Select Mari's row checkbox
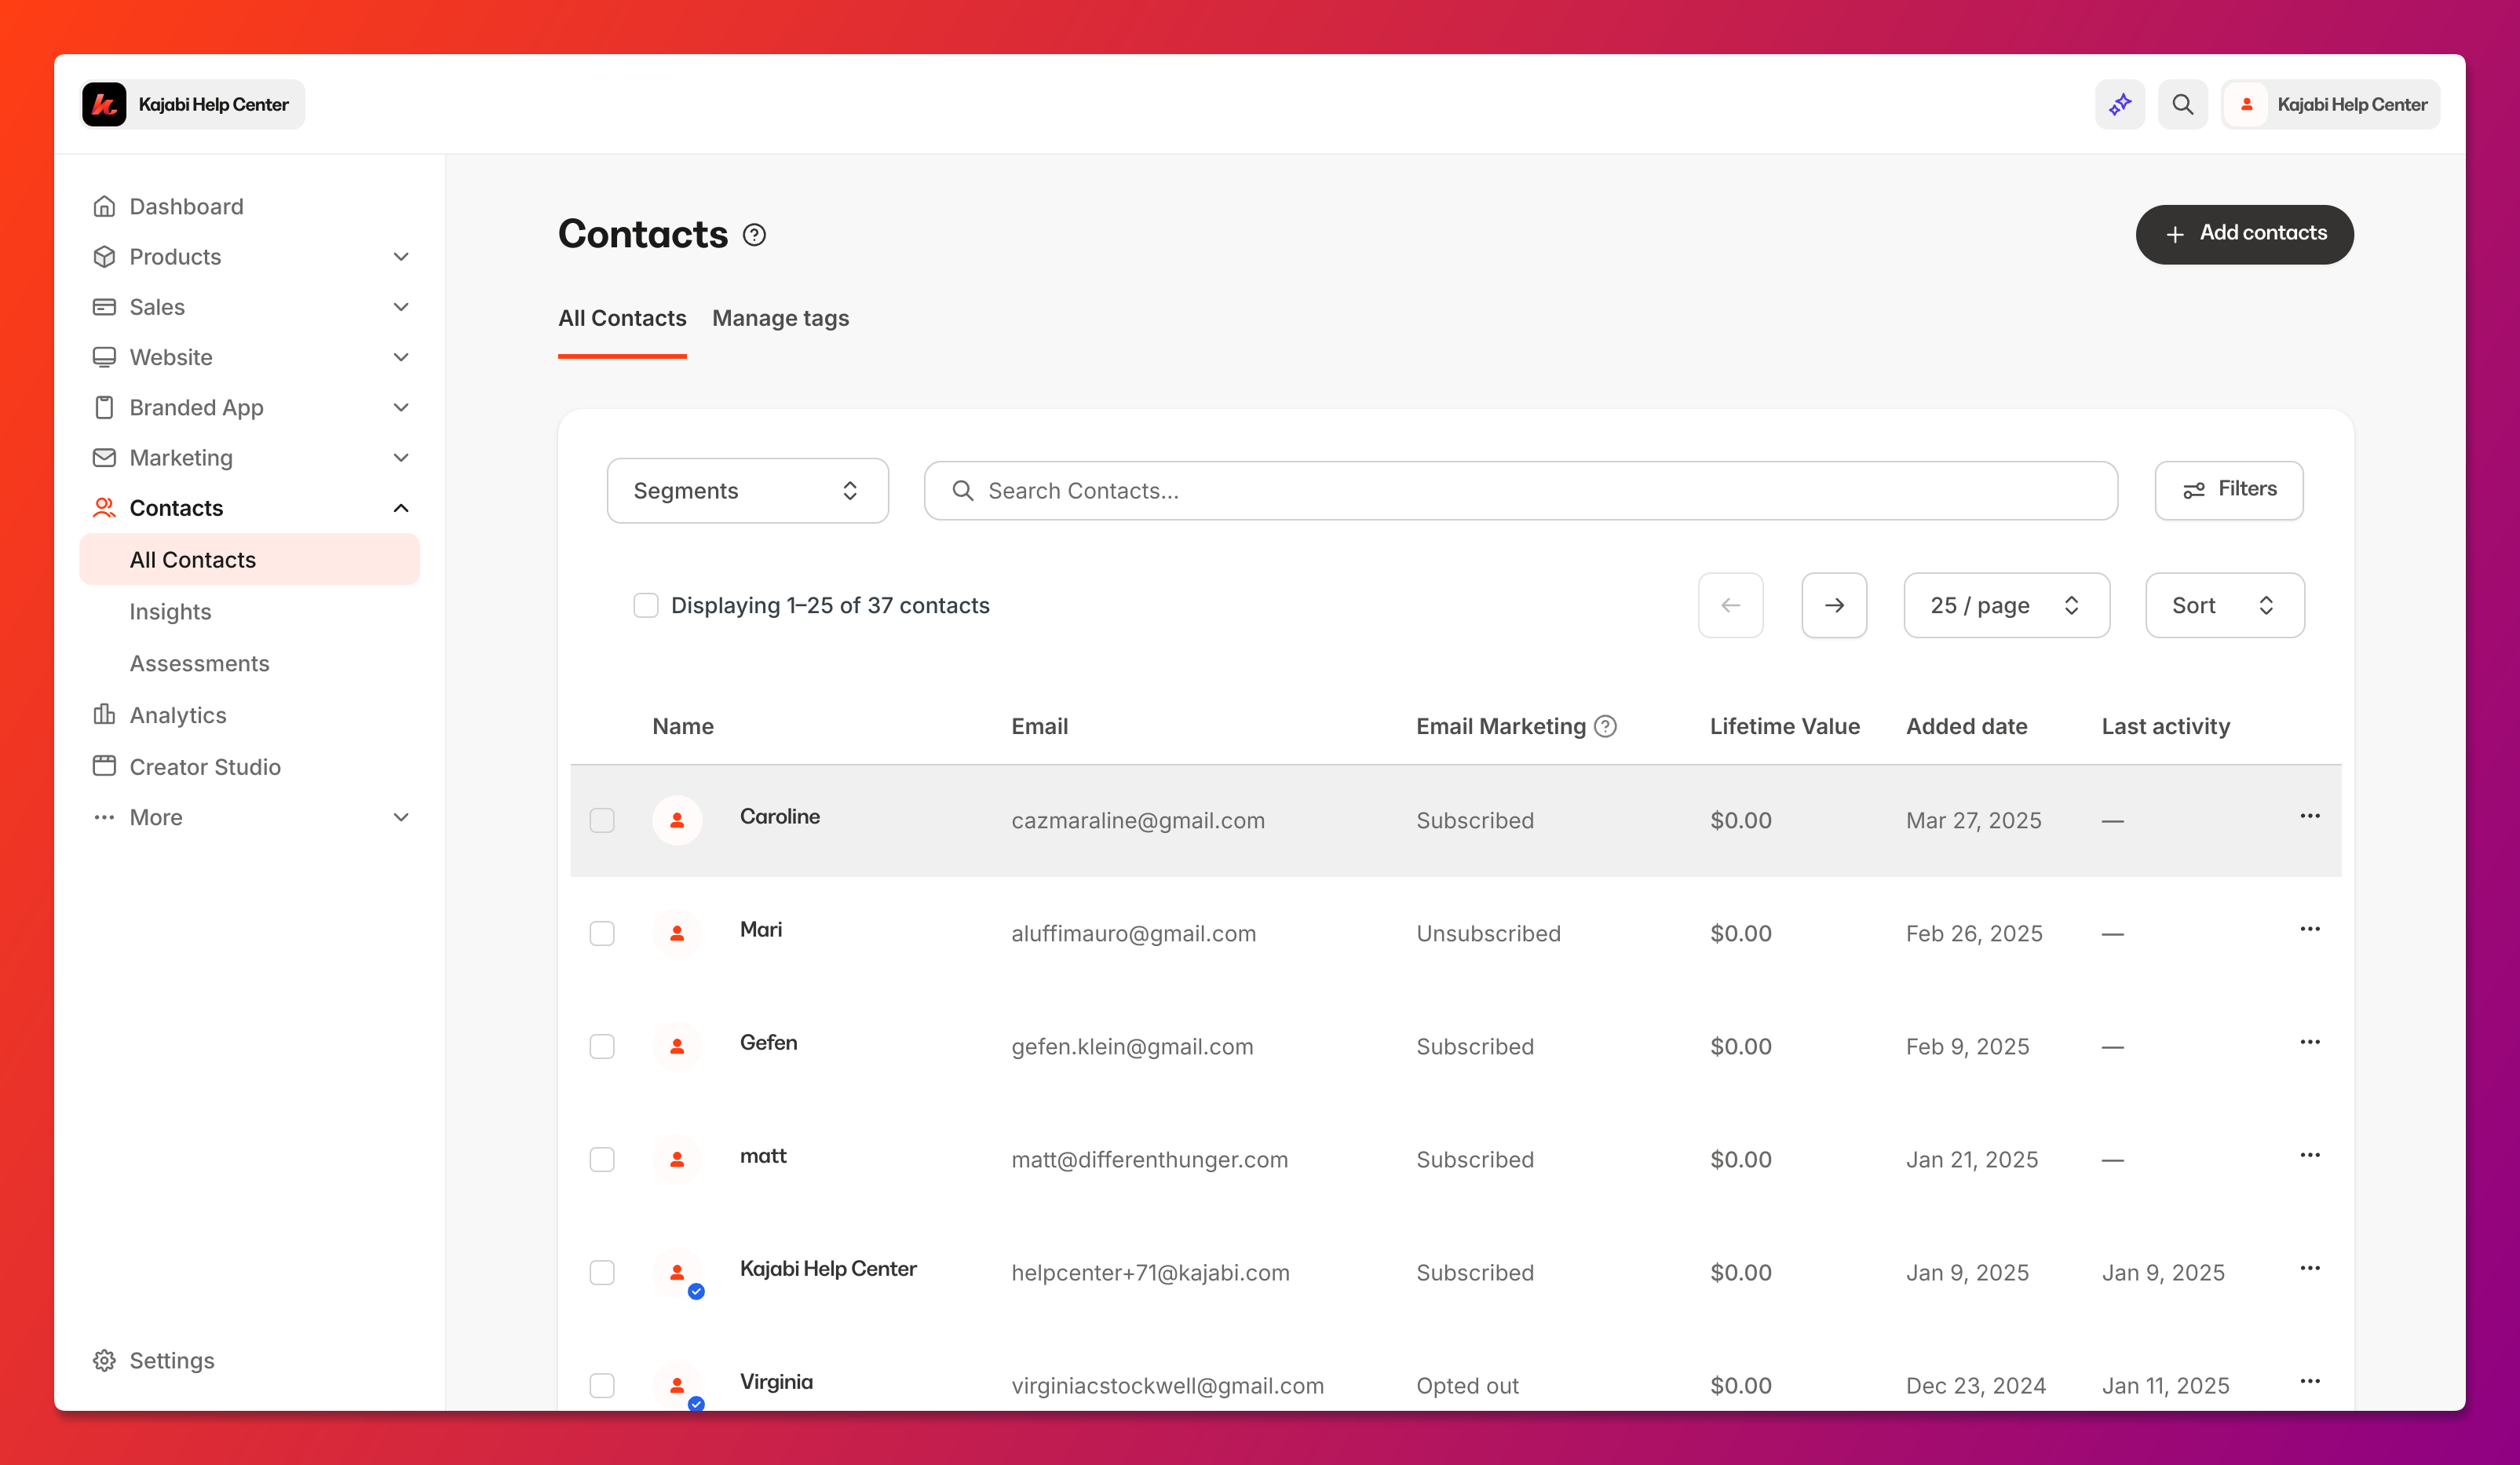The height and width of the screenshot is (1465, 2520). (x=602, y=933)
